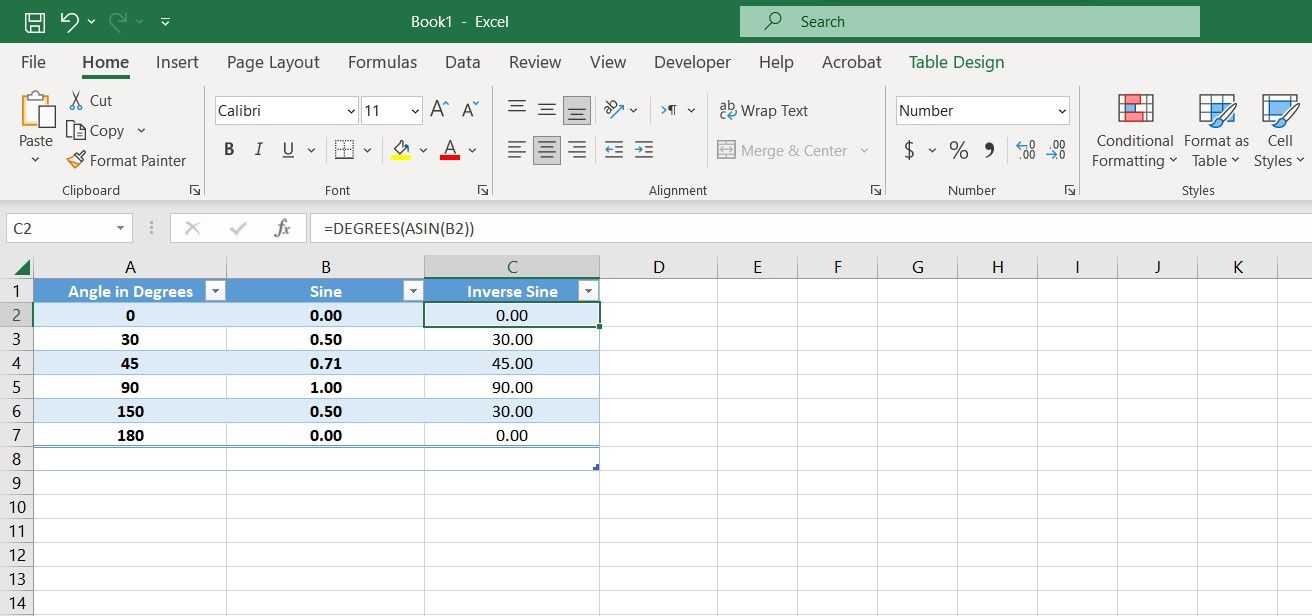The height and width of the screenshot is (616, 1312).
Task: Open Font settings dialog launcher
Action: click(483, 190)
